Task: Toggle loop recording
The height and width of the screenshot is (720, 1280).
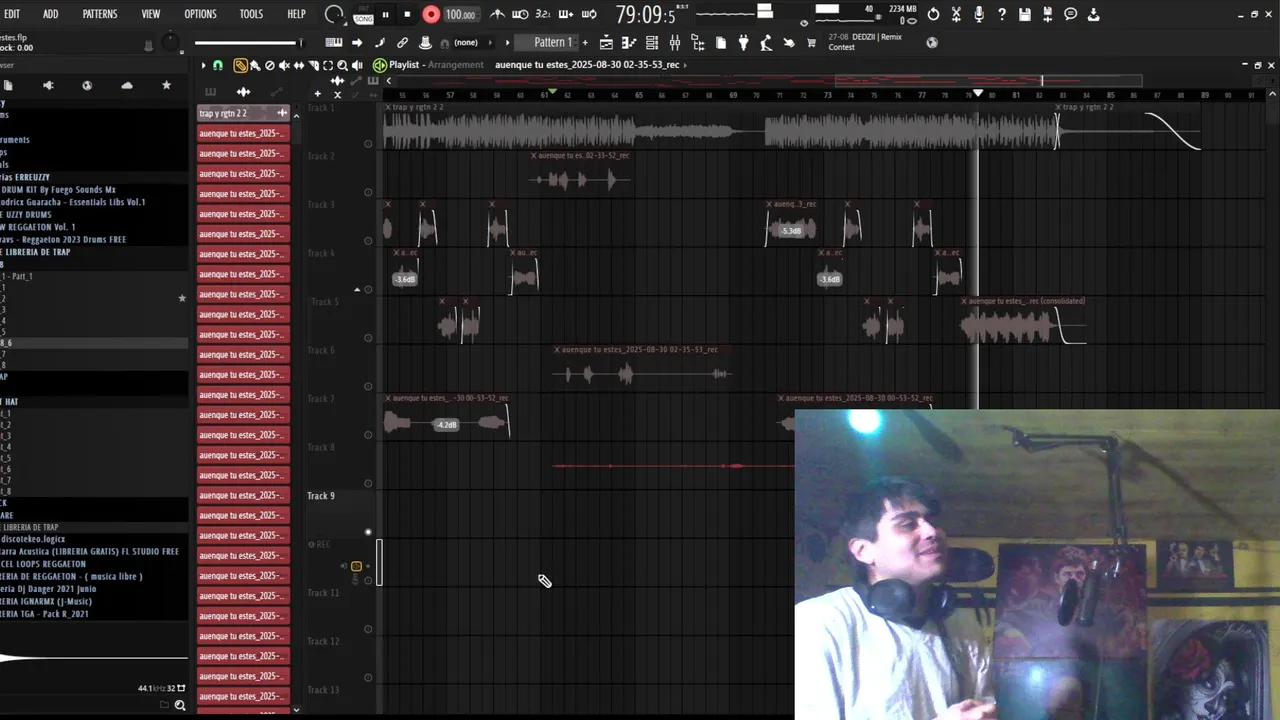Action: [589, 14]
